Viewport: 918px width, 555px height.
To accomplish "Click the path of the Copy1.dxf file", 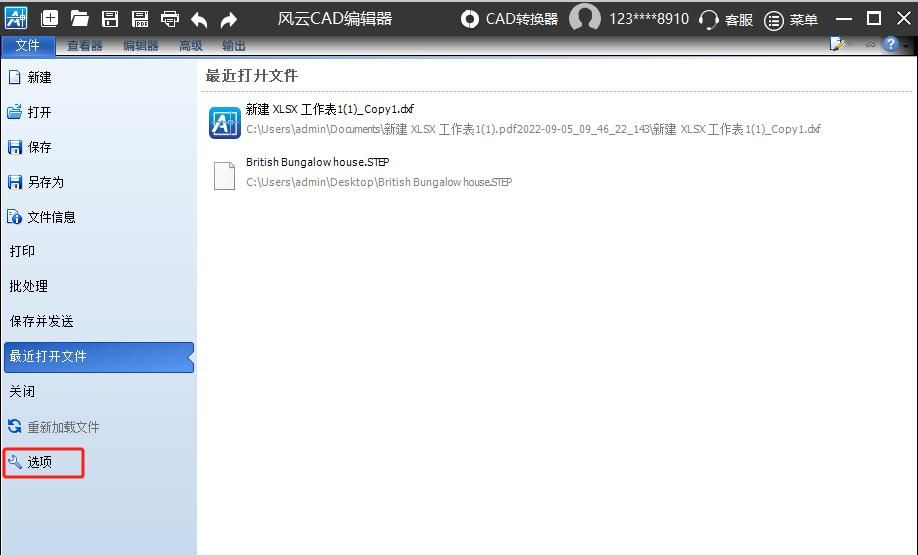I will [x=533, y=129].
